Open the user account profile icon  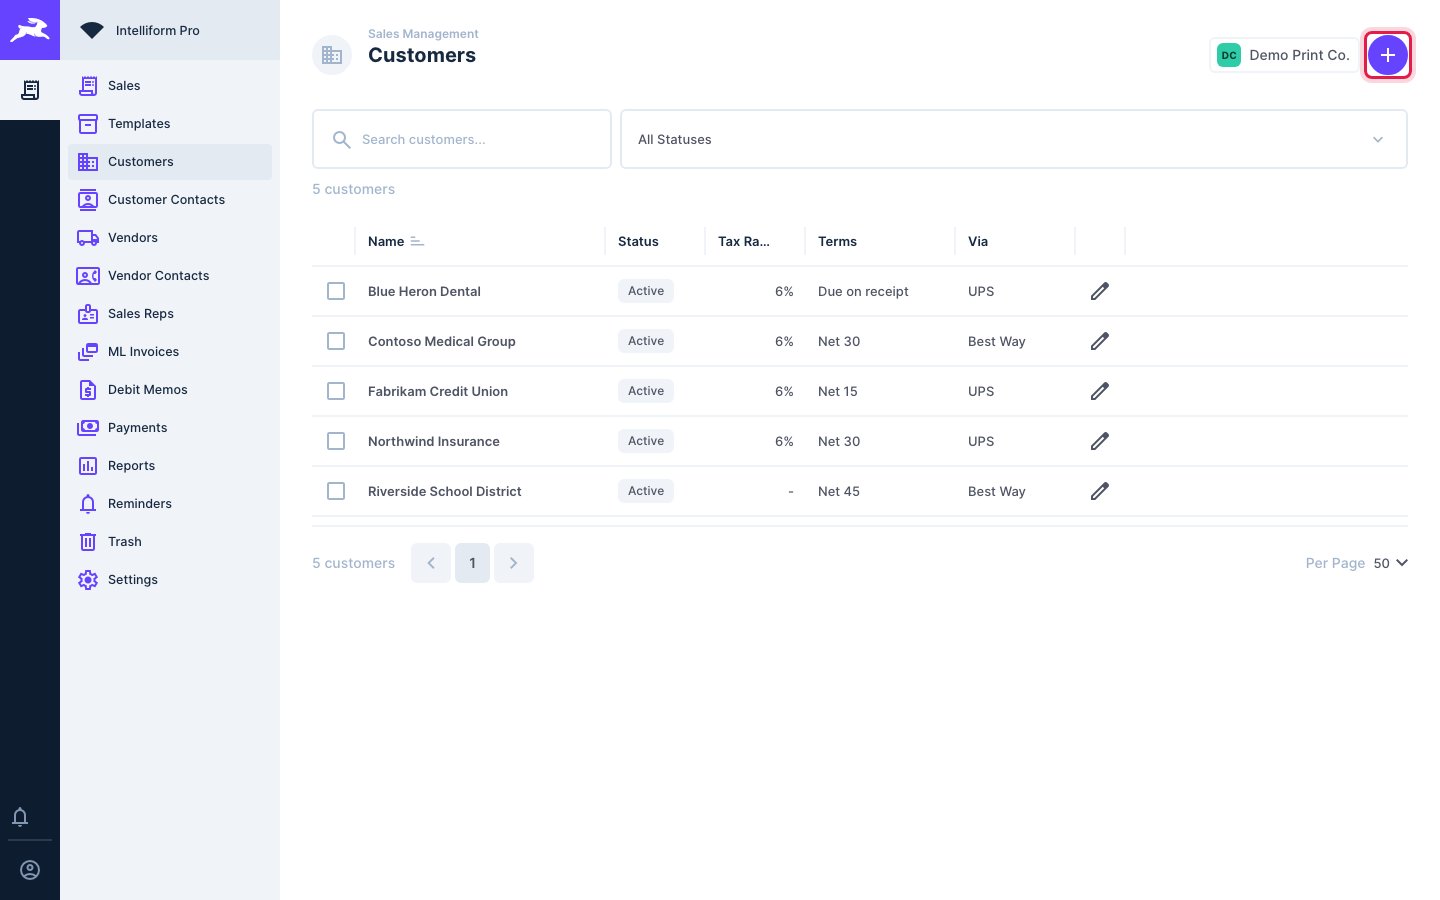tap(30, 870)
